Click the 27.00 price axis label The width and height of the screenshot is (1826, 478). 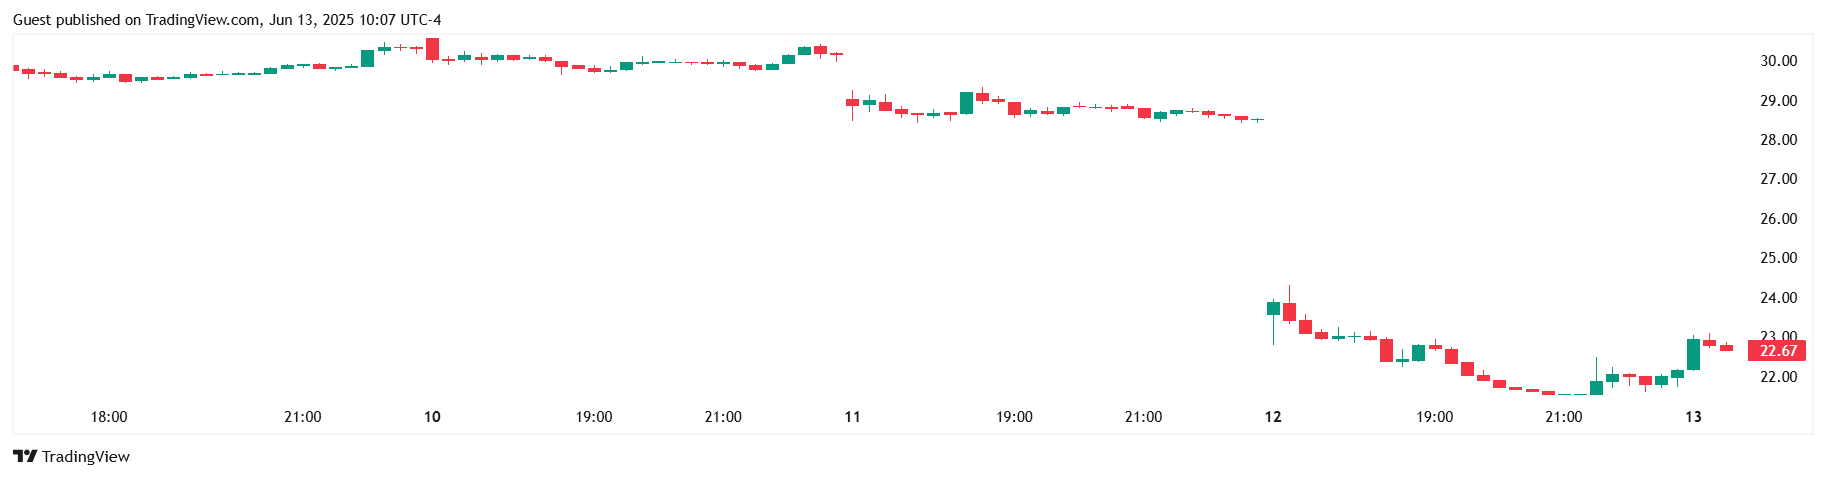[1778, 179]
